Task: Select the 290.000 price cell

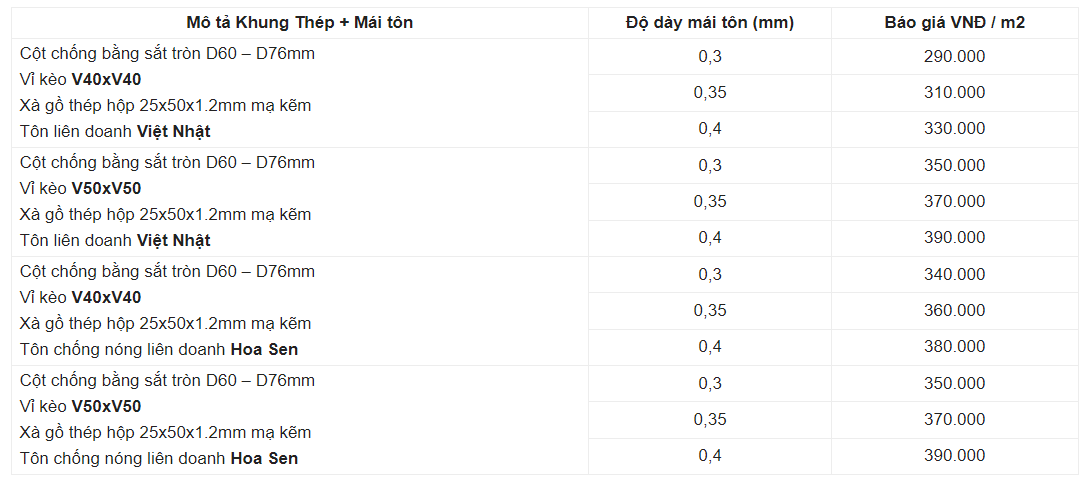Action: point(954,56)
